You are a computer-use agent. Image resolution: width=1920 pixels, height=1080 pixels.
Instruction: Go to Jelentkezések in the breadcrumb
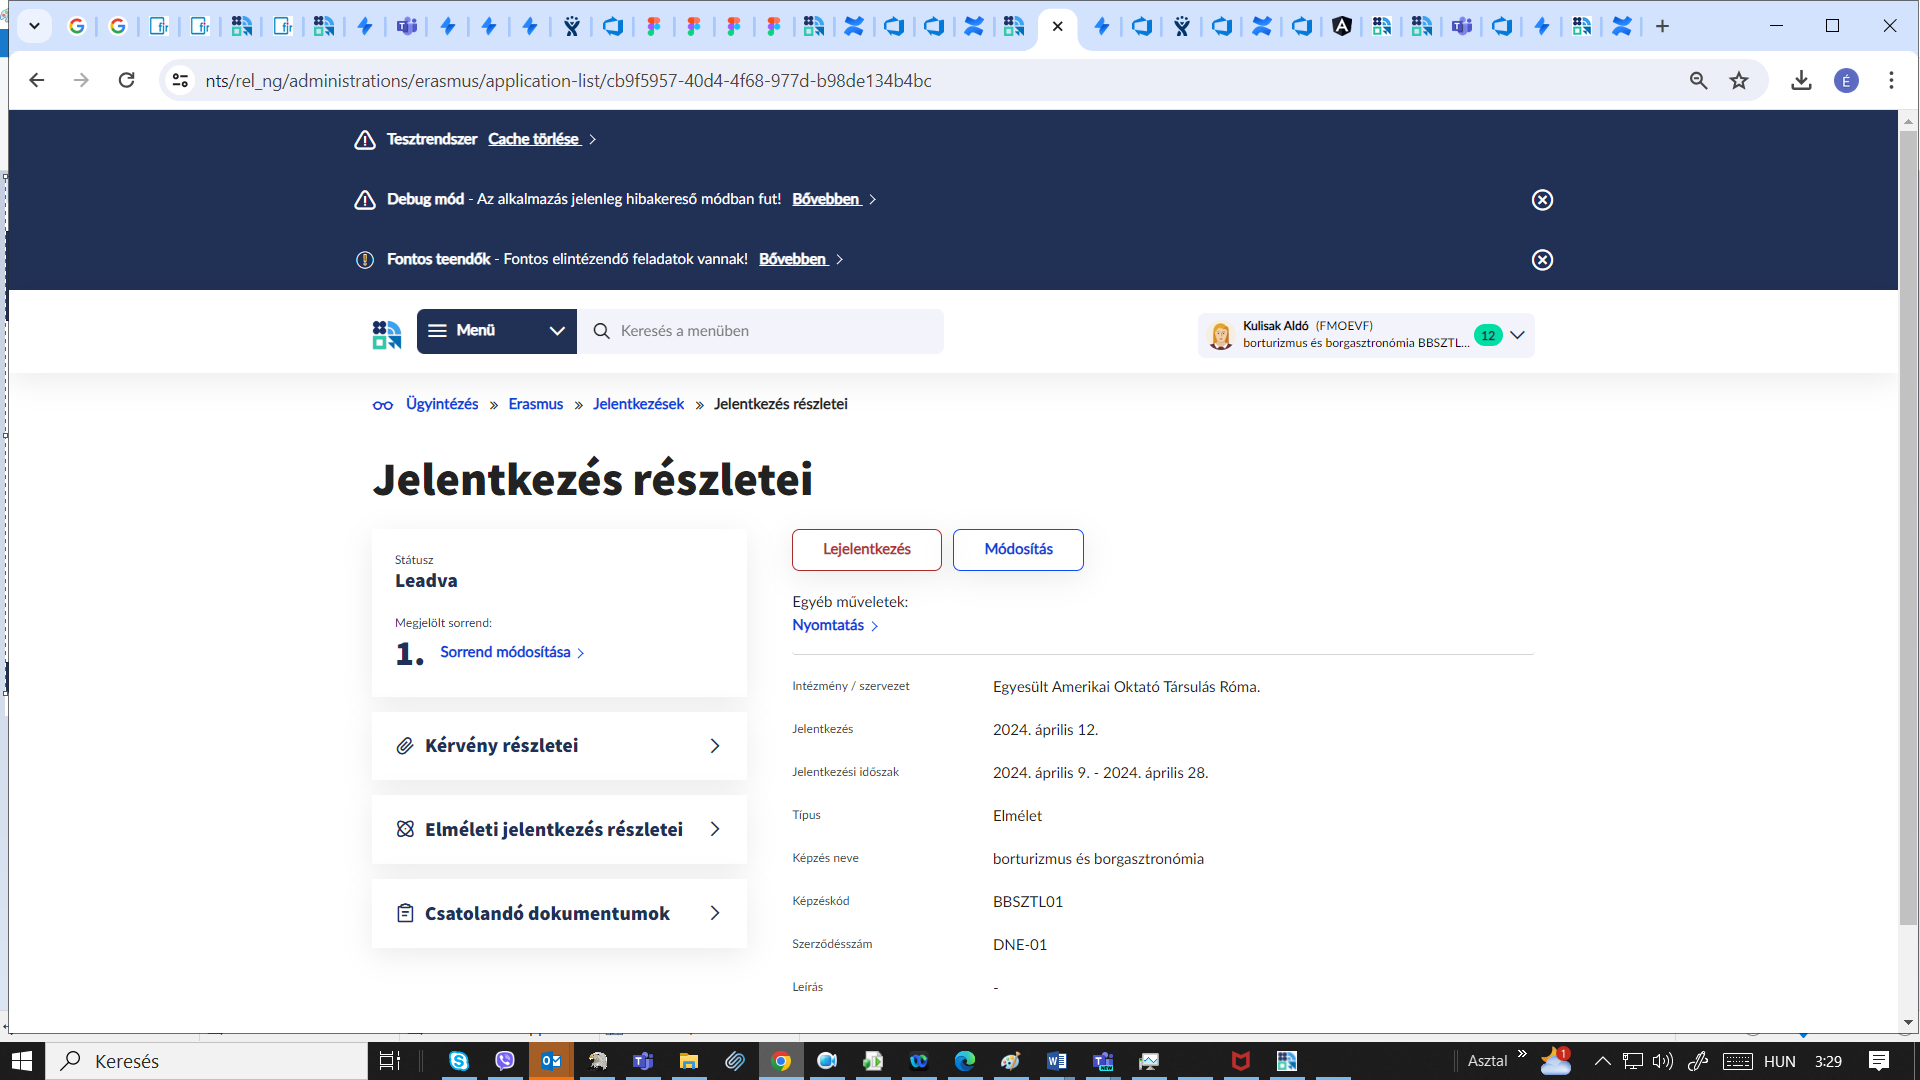[x=638, y=404]
